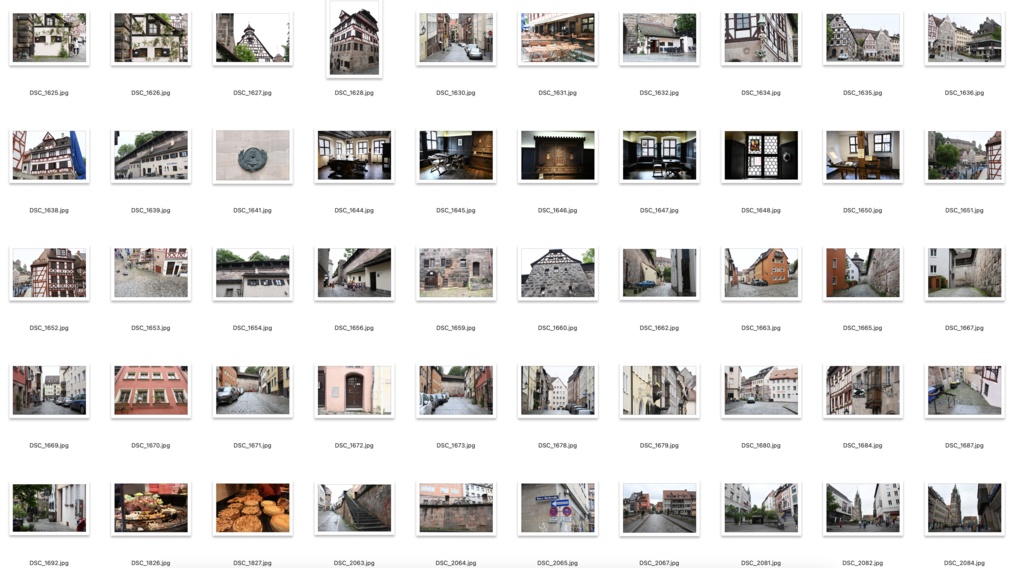Click the tall half-timbered house thumbnail DSC_1628.jpg
This screenshot has height=568, width=1024.
[x=354, y=38]
